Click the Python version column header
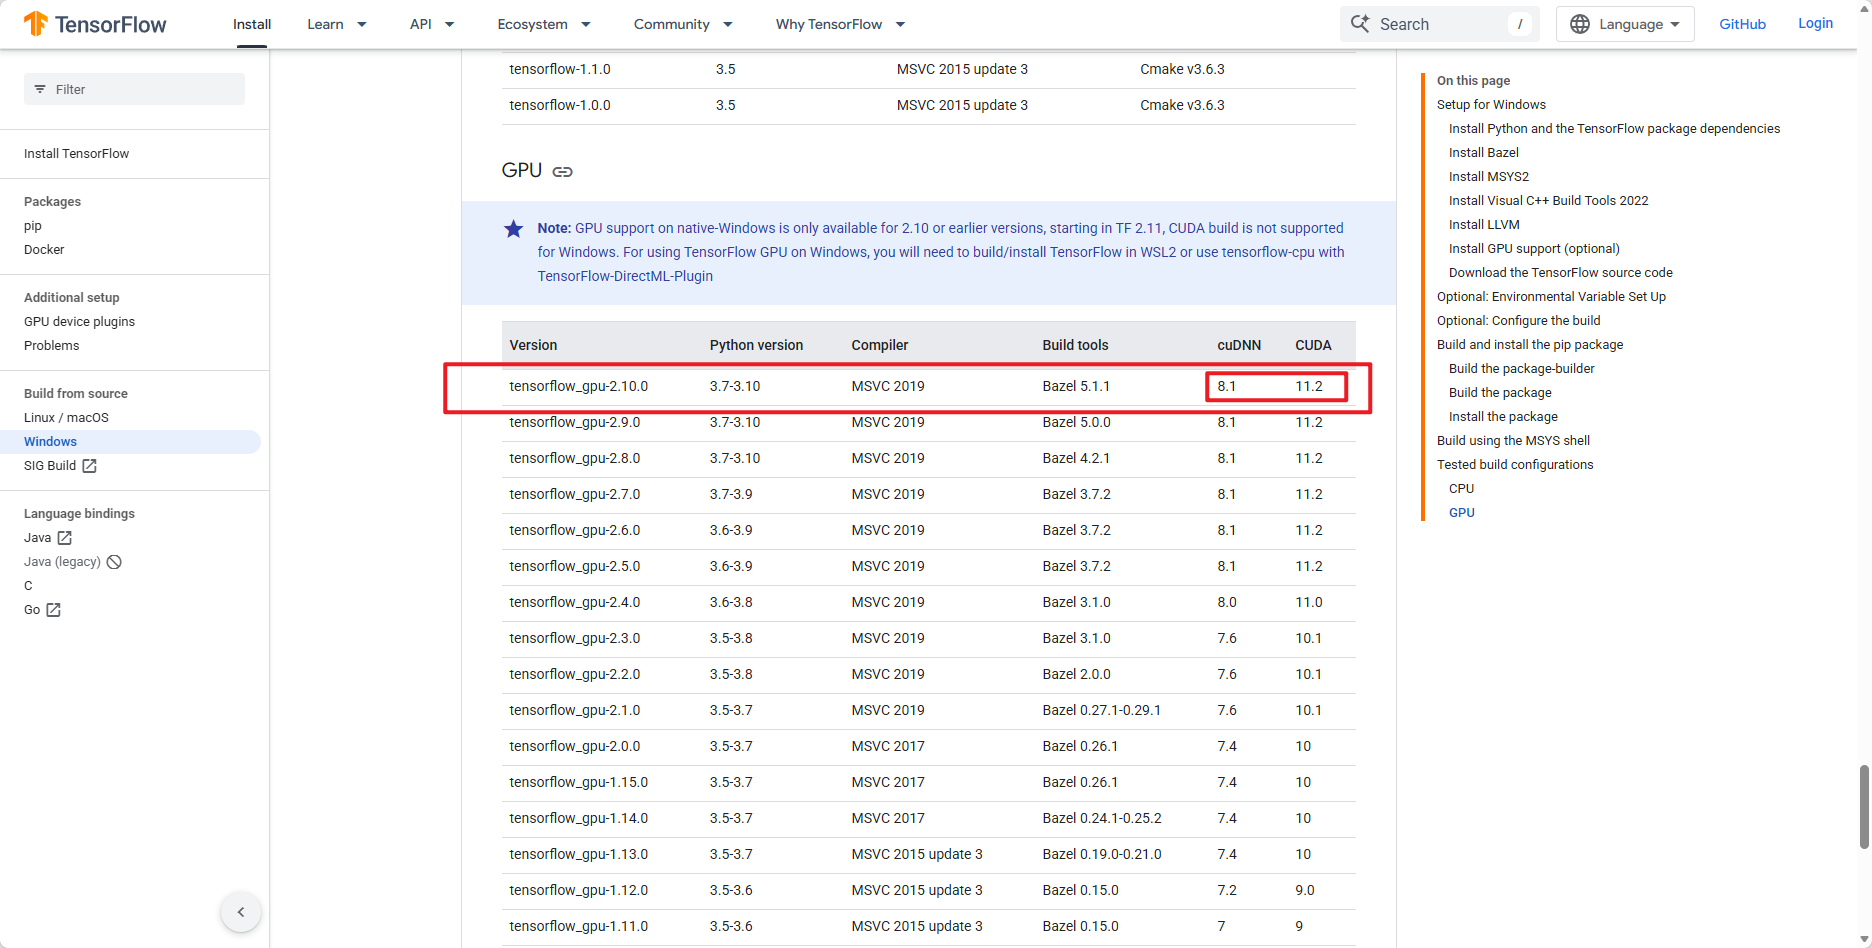This screenshot has width=1872, height=948. (757, 345)
